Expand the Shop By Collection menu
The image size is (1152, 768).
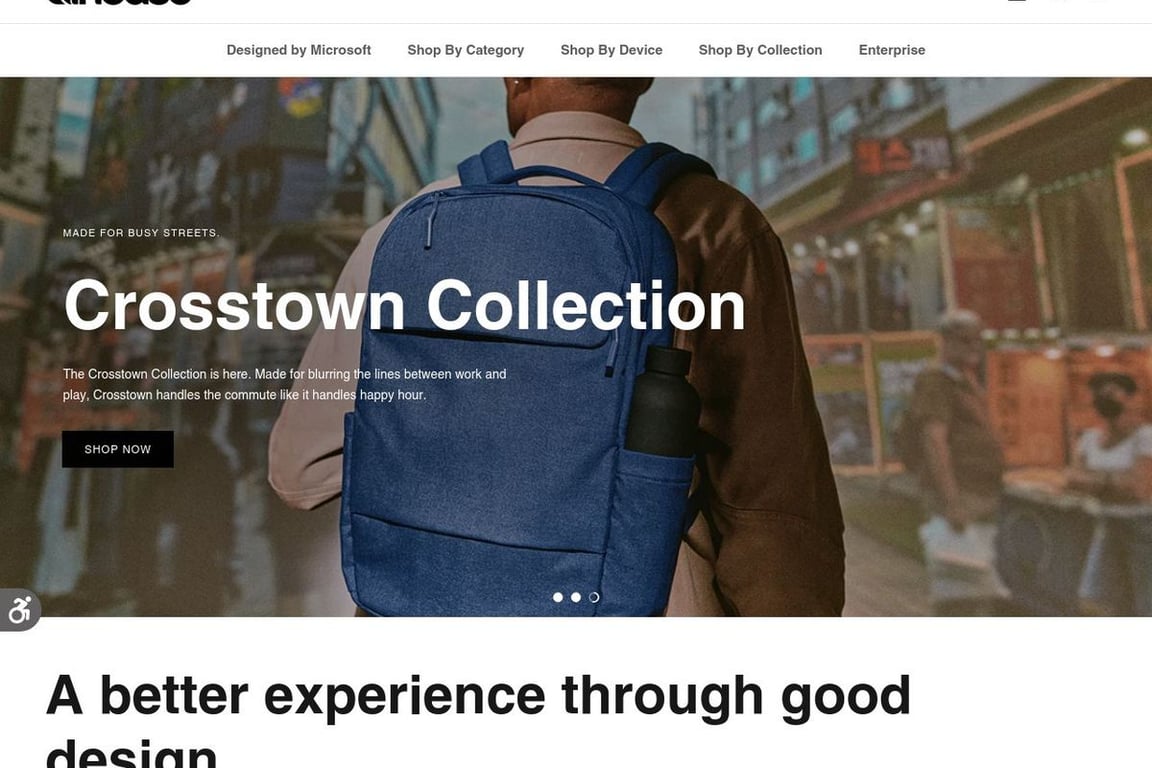pos(760,50)
